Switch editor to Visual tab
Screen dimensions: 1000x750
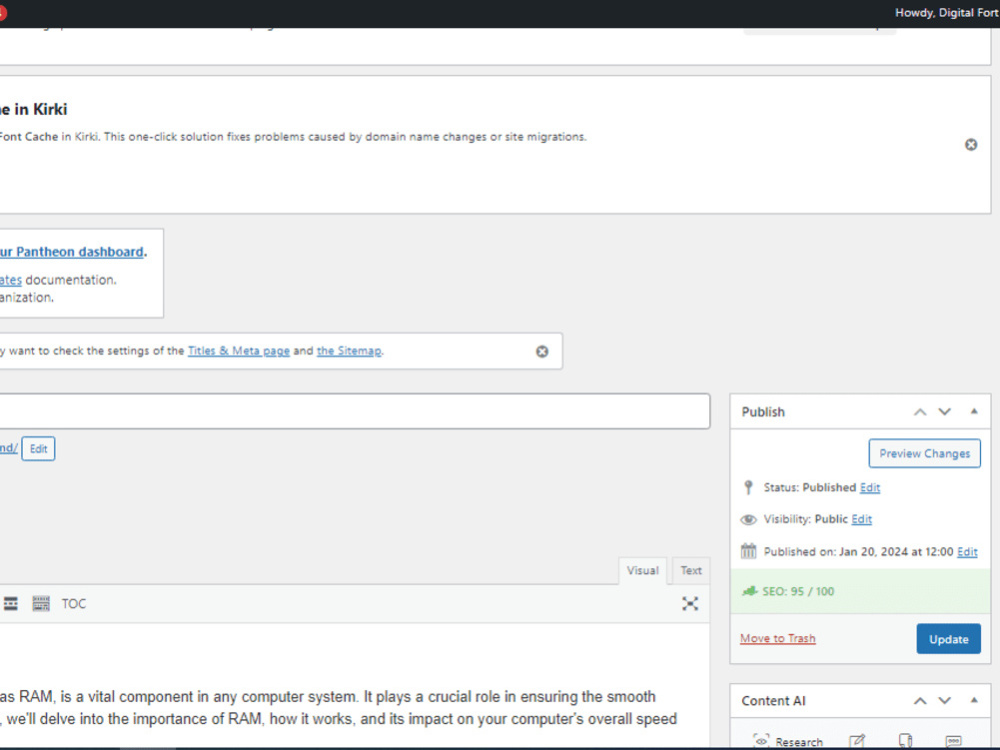point(642,571)
